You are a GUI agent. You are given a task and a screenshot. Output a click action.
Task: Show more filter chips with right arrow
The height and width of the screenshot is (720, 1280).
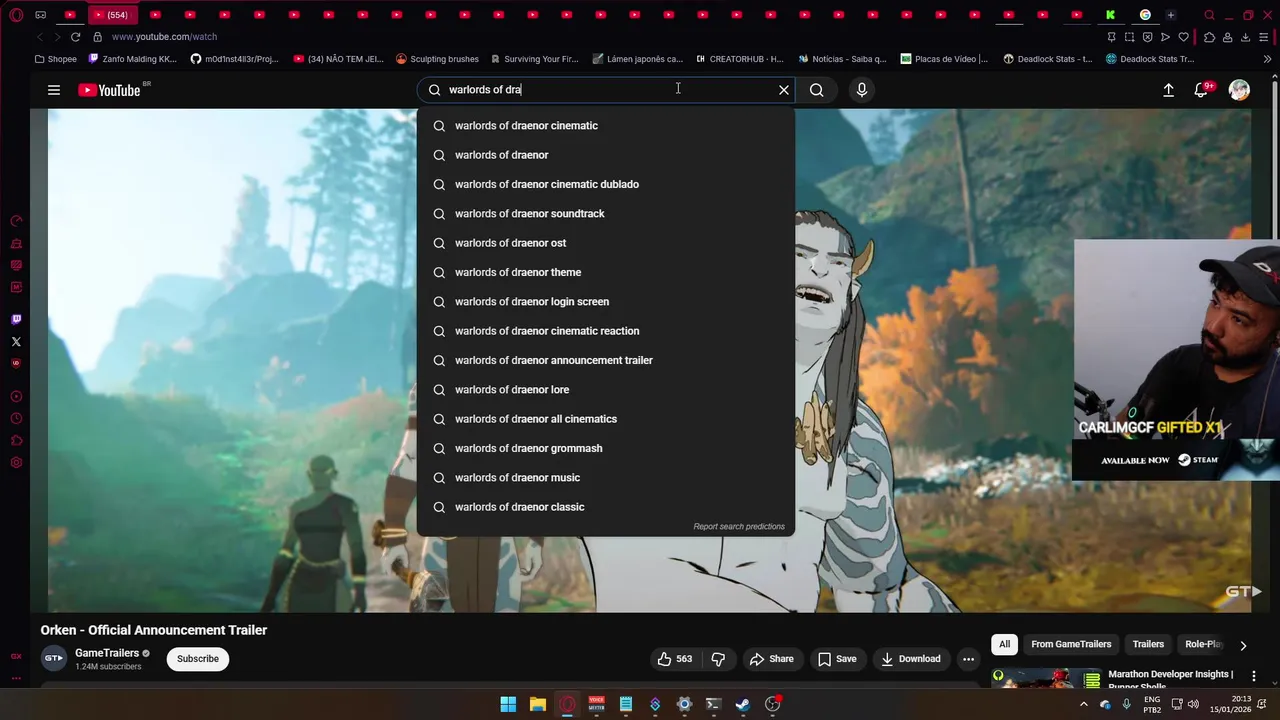tap(1243, 645)
